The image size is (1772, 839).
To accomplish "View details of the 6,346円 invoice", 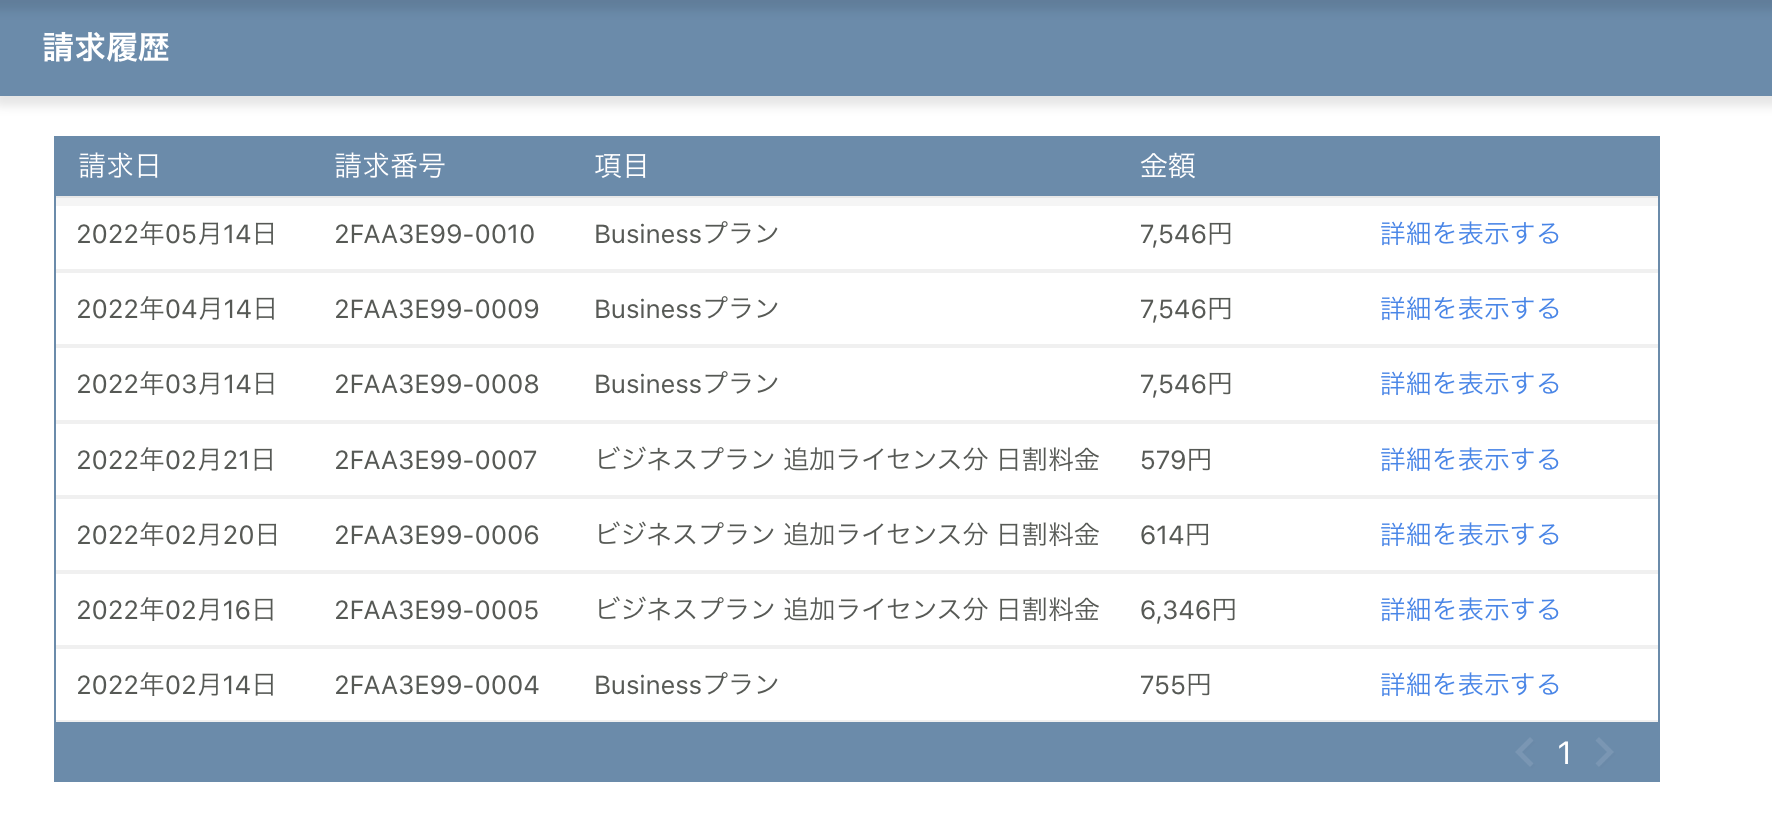I will point(1469,610).
